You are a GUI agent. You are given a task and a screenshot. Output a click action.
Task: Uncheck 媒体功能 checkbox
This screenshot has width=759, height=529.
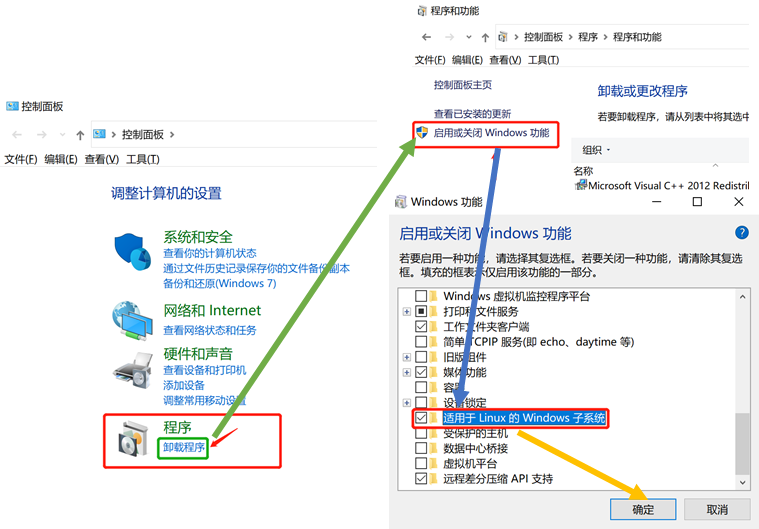[421, 372]
